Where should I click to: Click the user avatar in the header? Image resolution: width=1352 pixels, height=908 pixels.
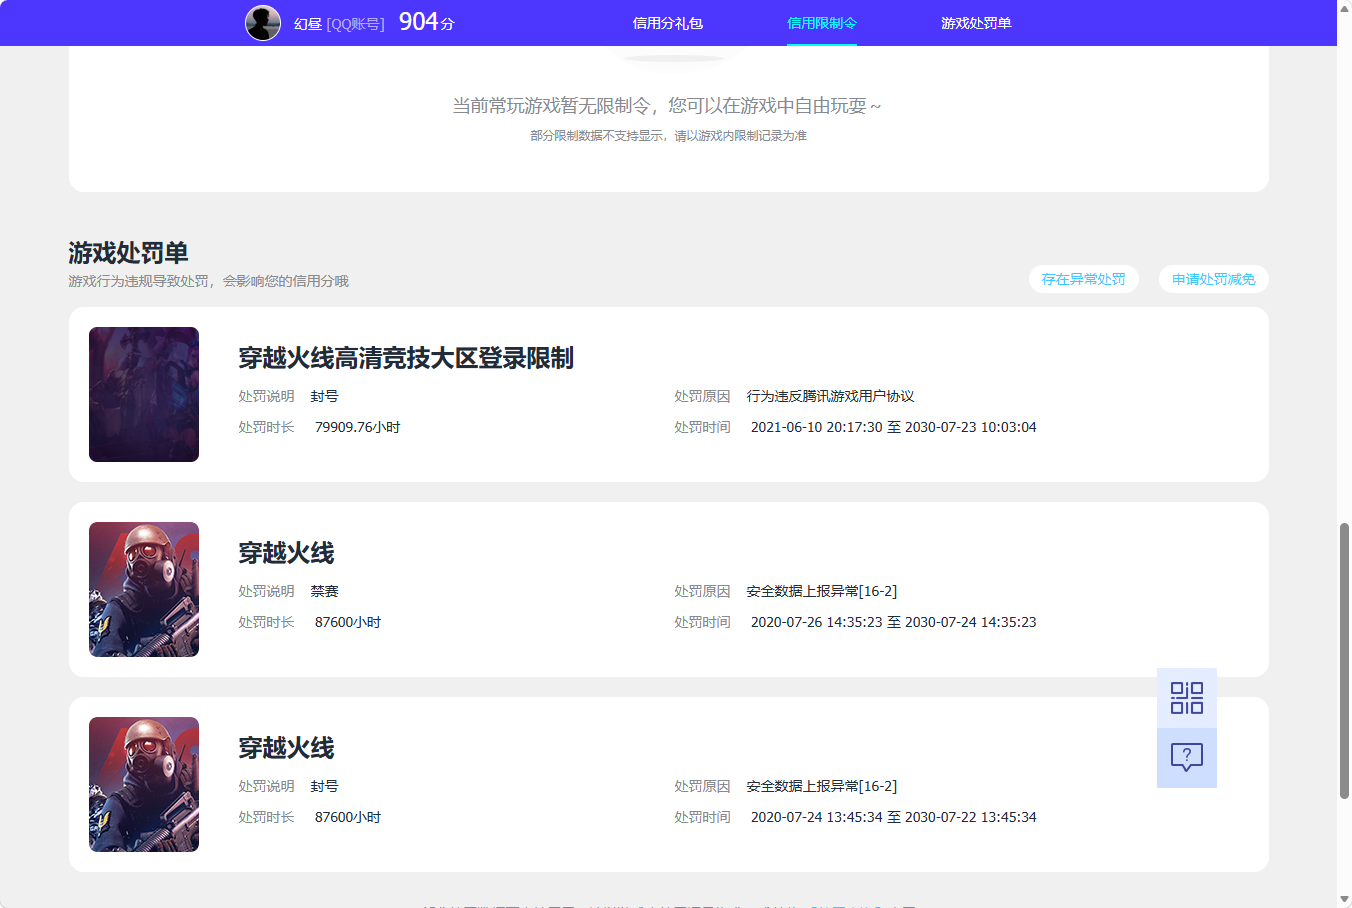click(x=263, y=23)
